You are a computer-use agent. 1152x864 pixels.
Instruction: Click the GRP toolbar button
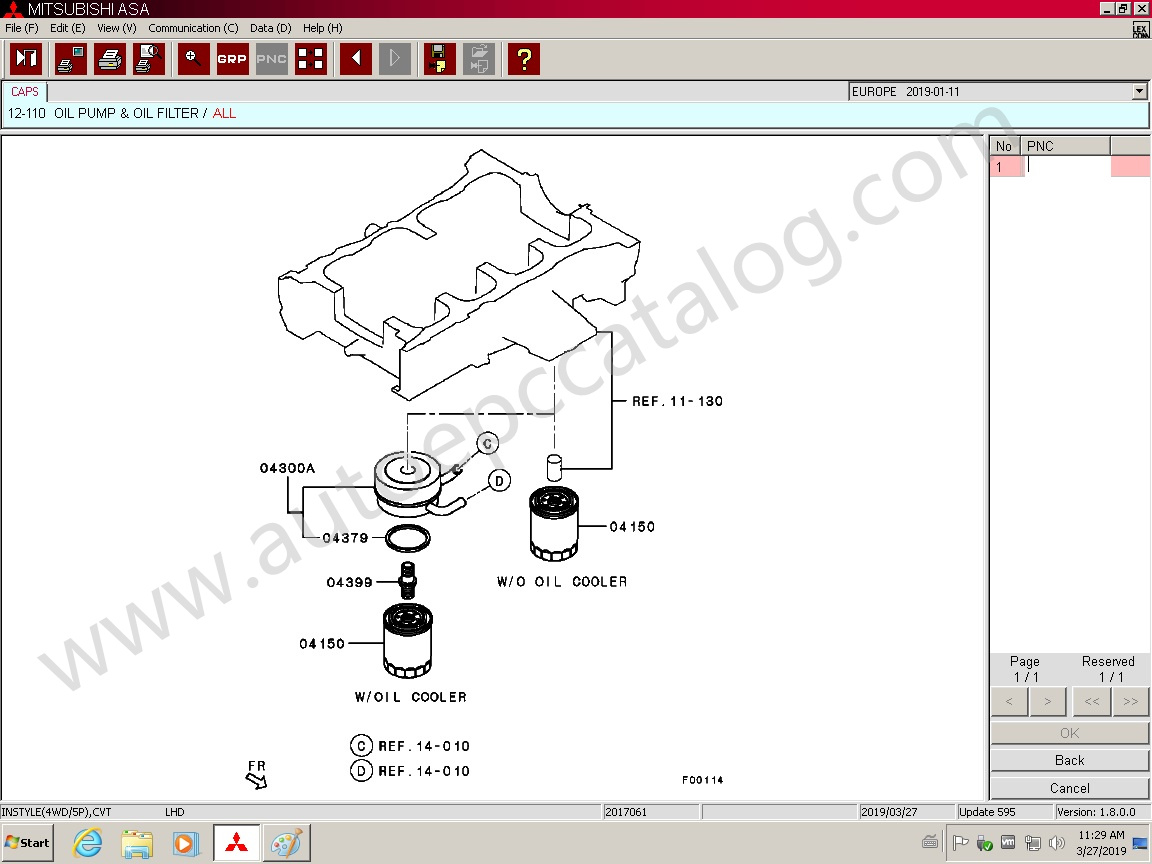tap(232, 59)
